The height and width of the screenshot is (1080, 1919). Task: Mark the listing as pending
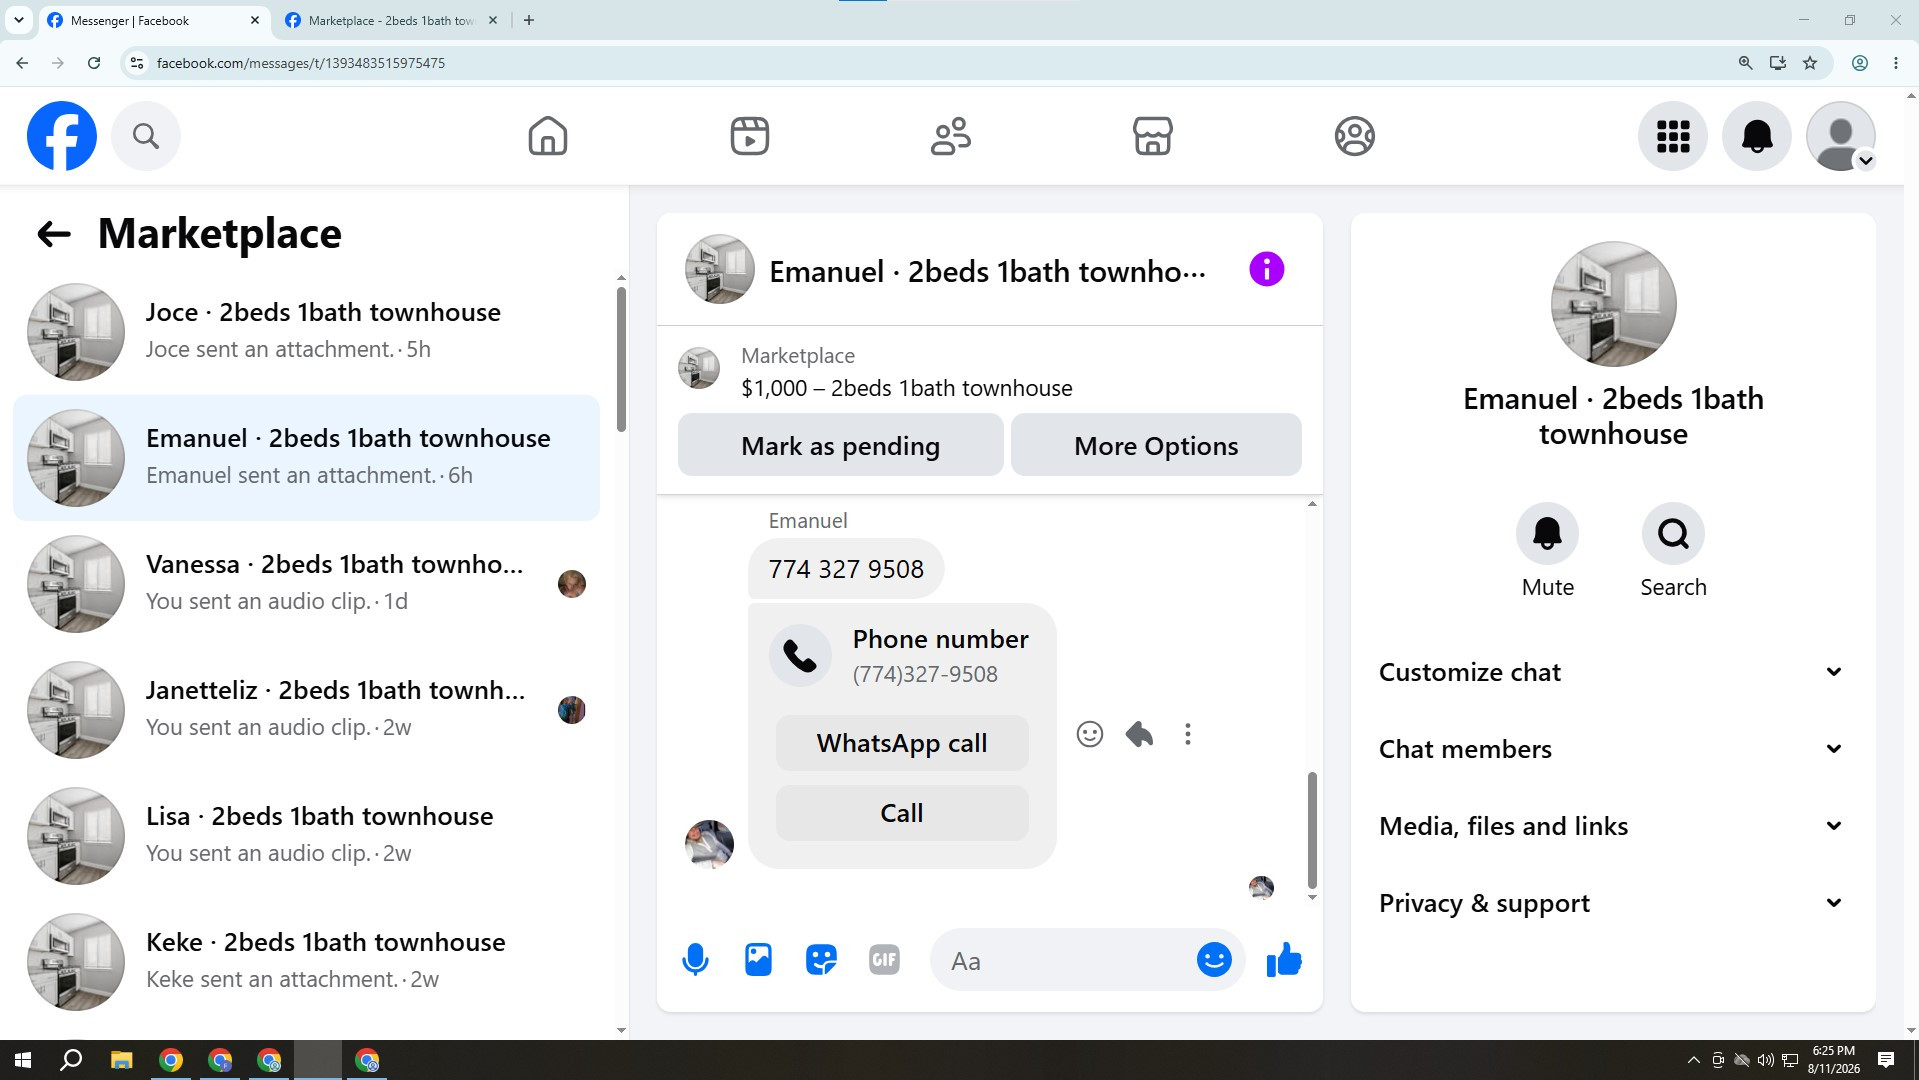841,446
